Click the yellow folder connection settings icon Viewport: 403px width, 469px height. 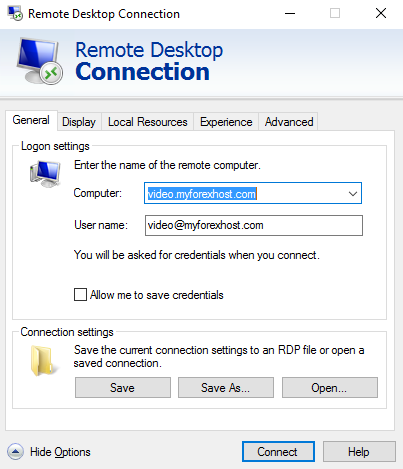(43, 361)
